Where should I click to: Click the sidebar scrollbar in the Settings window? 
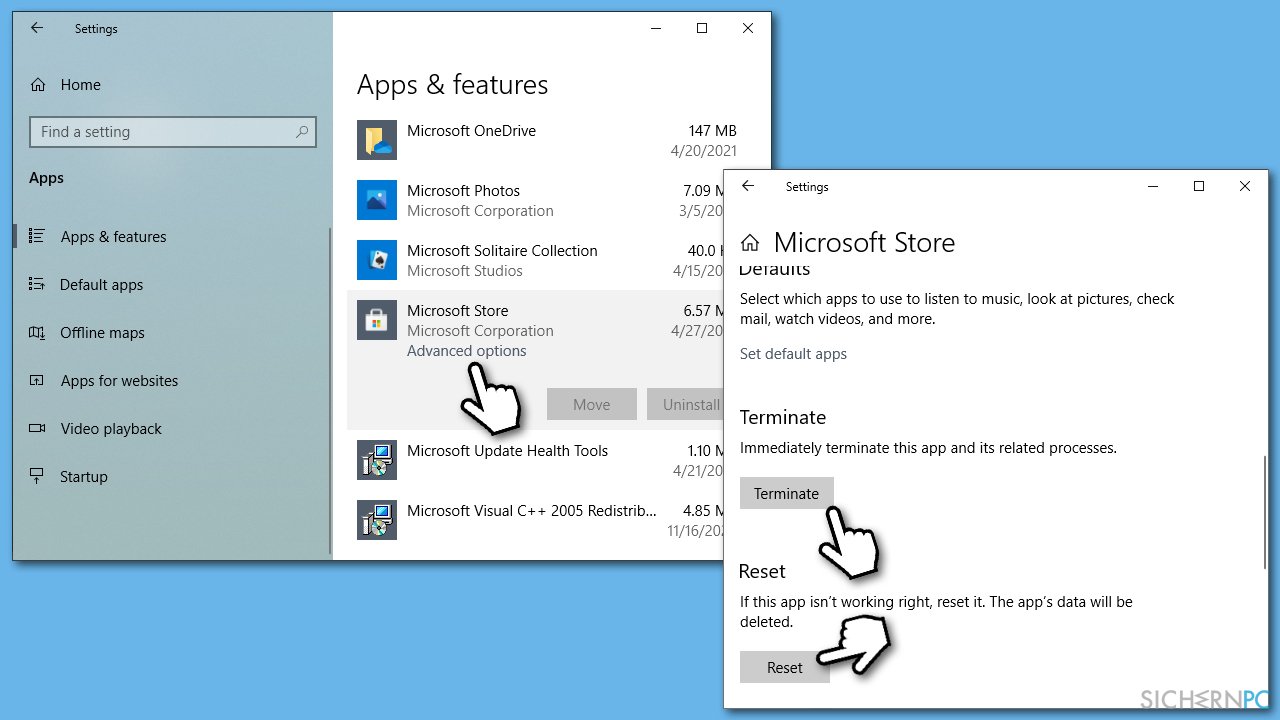click(330, 390)
